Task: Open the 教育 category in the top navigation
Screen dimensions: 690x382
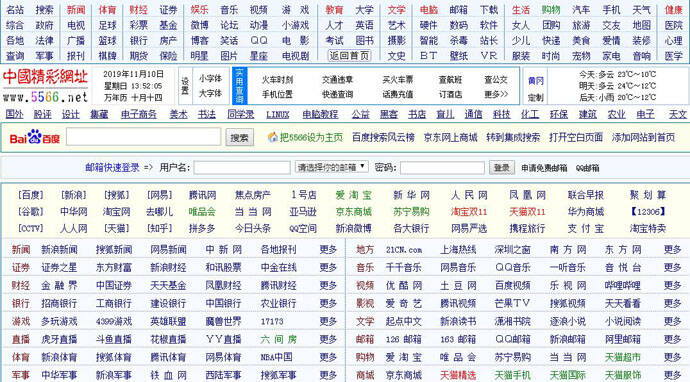Action: [334, 10]
